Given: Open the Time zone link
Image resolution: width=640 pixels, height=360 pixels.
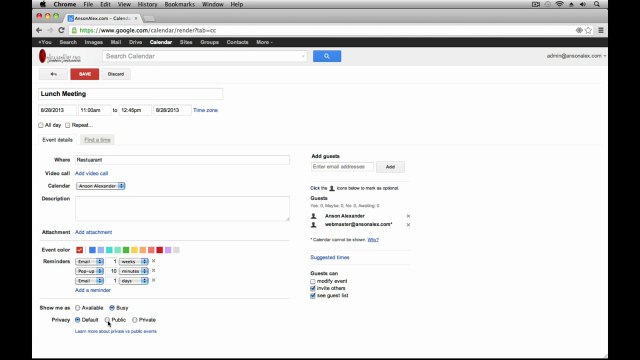Looking at the screenshot, I should point(205,110).
